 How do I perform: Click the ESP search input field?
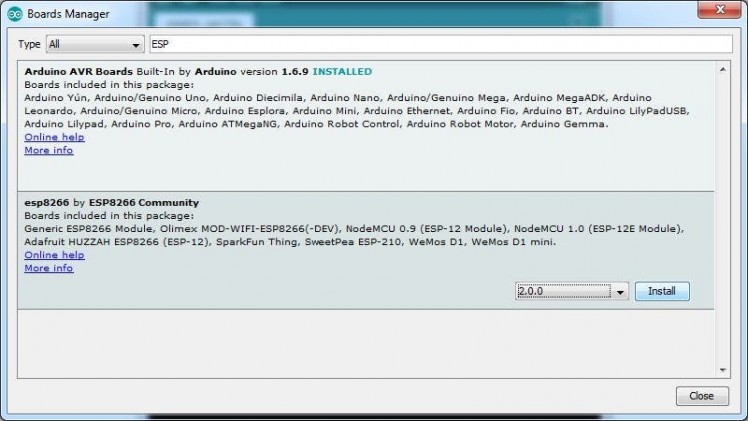click(441, 44)
